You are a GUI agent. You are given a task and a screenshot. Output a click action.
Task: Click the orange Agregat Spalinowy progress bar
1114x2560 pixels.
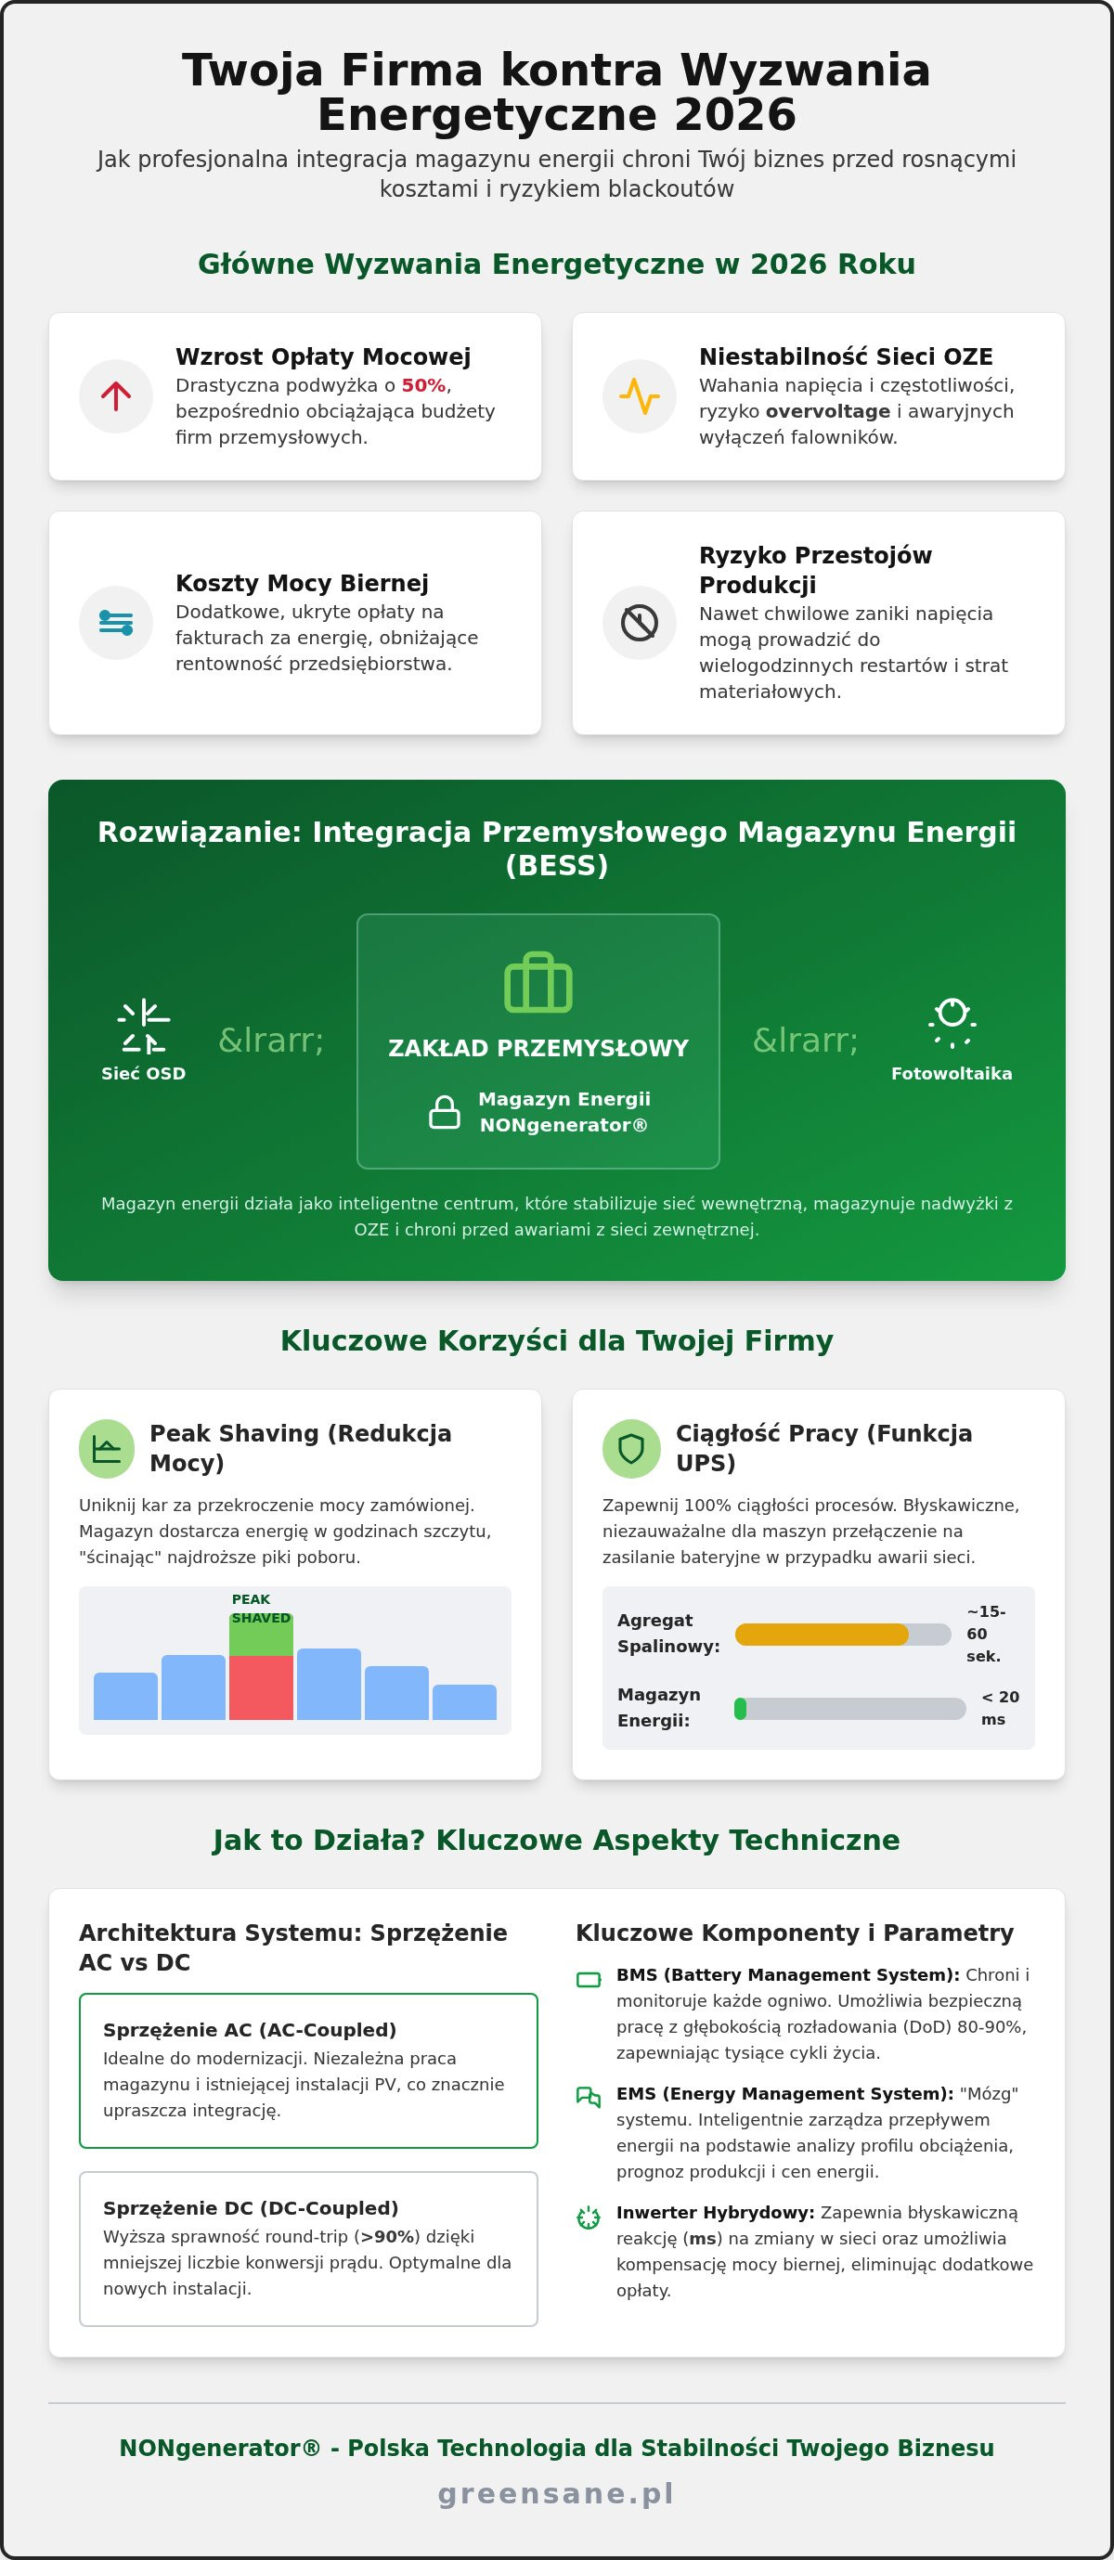tap(821, 1635)
